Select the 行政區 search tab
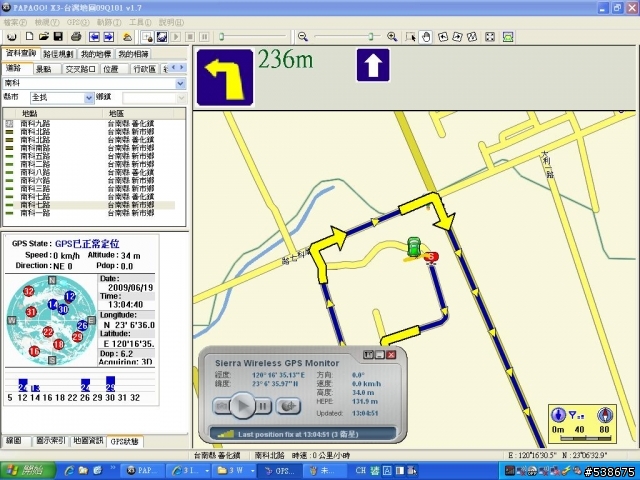Screen dimensions: 640x480 coord(144,69)
